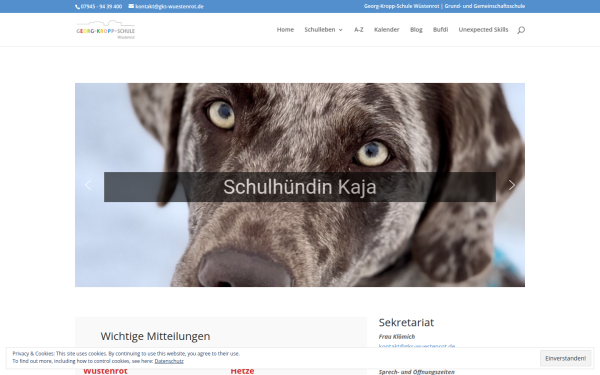Open the Home menu item
The image size is (600, 375).
point(285,29)
